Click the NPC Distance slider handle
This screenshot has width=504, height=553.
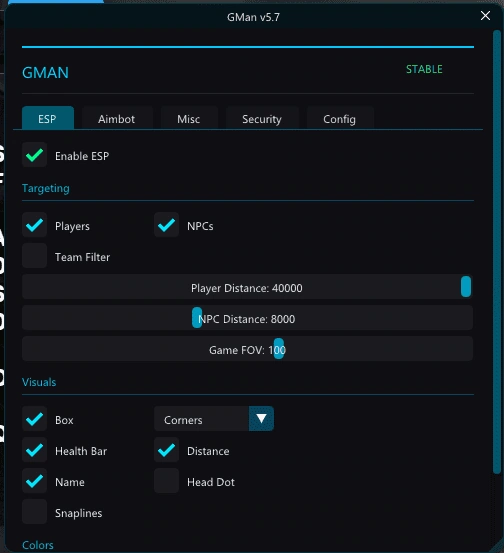pos(197,317)
